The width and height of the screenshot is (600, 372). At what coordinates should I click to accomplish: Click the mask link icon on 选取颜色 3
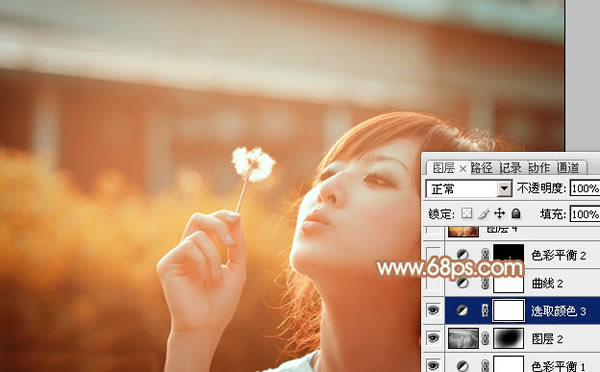coord(485,311)
